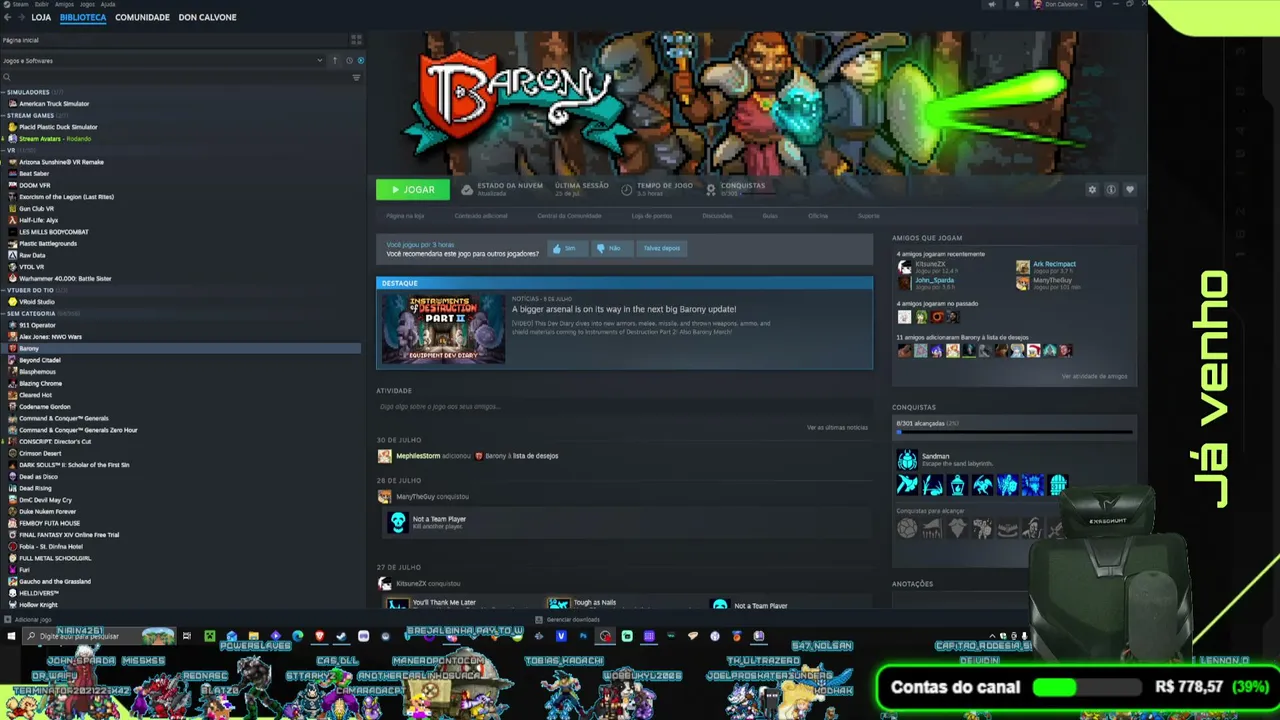Open Ark Recimpact friend avatar

coord(1022,266)
